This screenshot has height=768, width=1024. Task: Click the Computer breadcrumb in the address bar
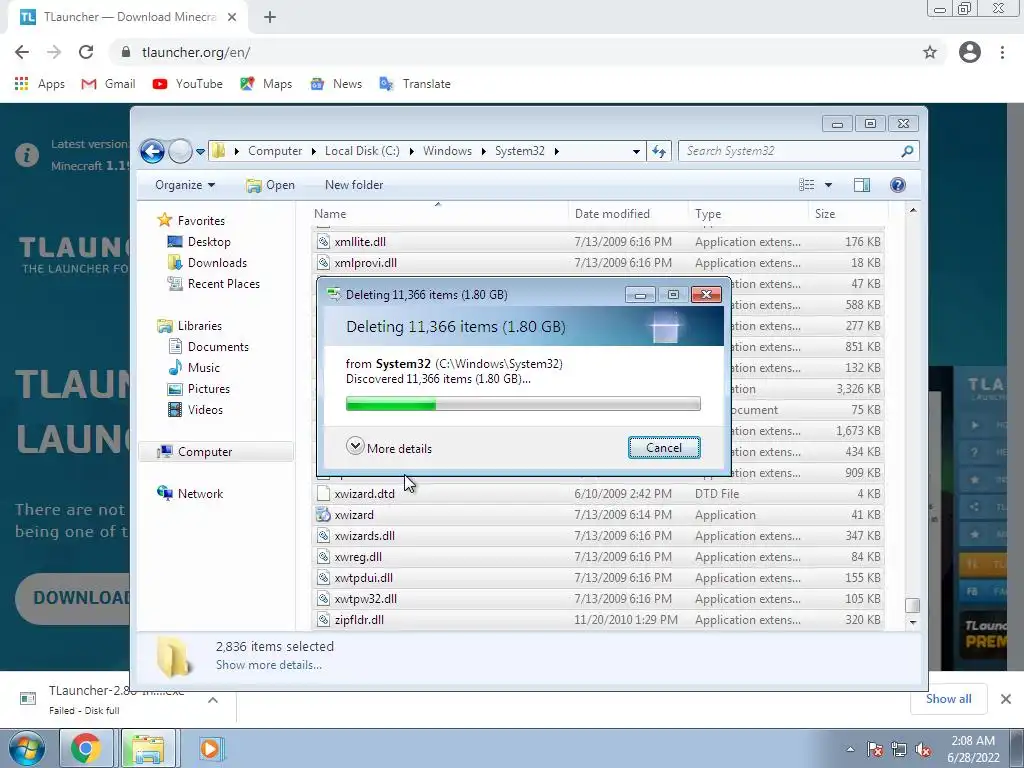pos(275,151)
